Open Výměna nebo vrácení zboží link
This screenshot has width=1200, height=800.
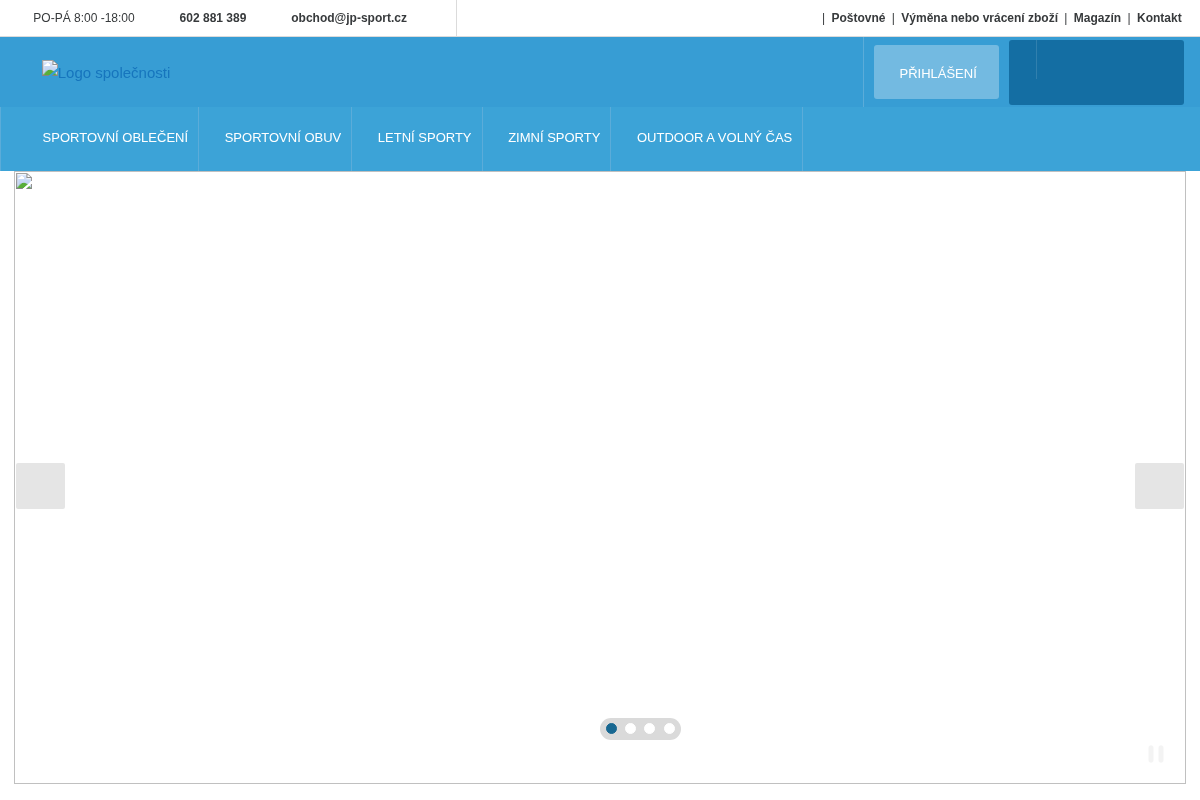(x=979, y=18)
